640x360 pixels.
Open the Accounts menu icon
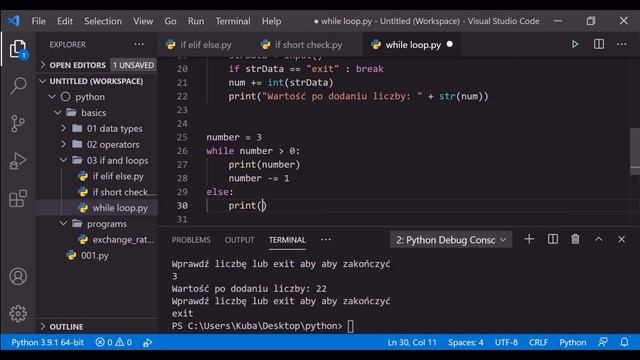18,276
